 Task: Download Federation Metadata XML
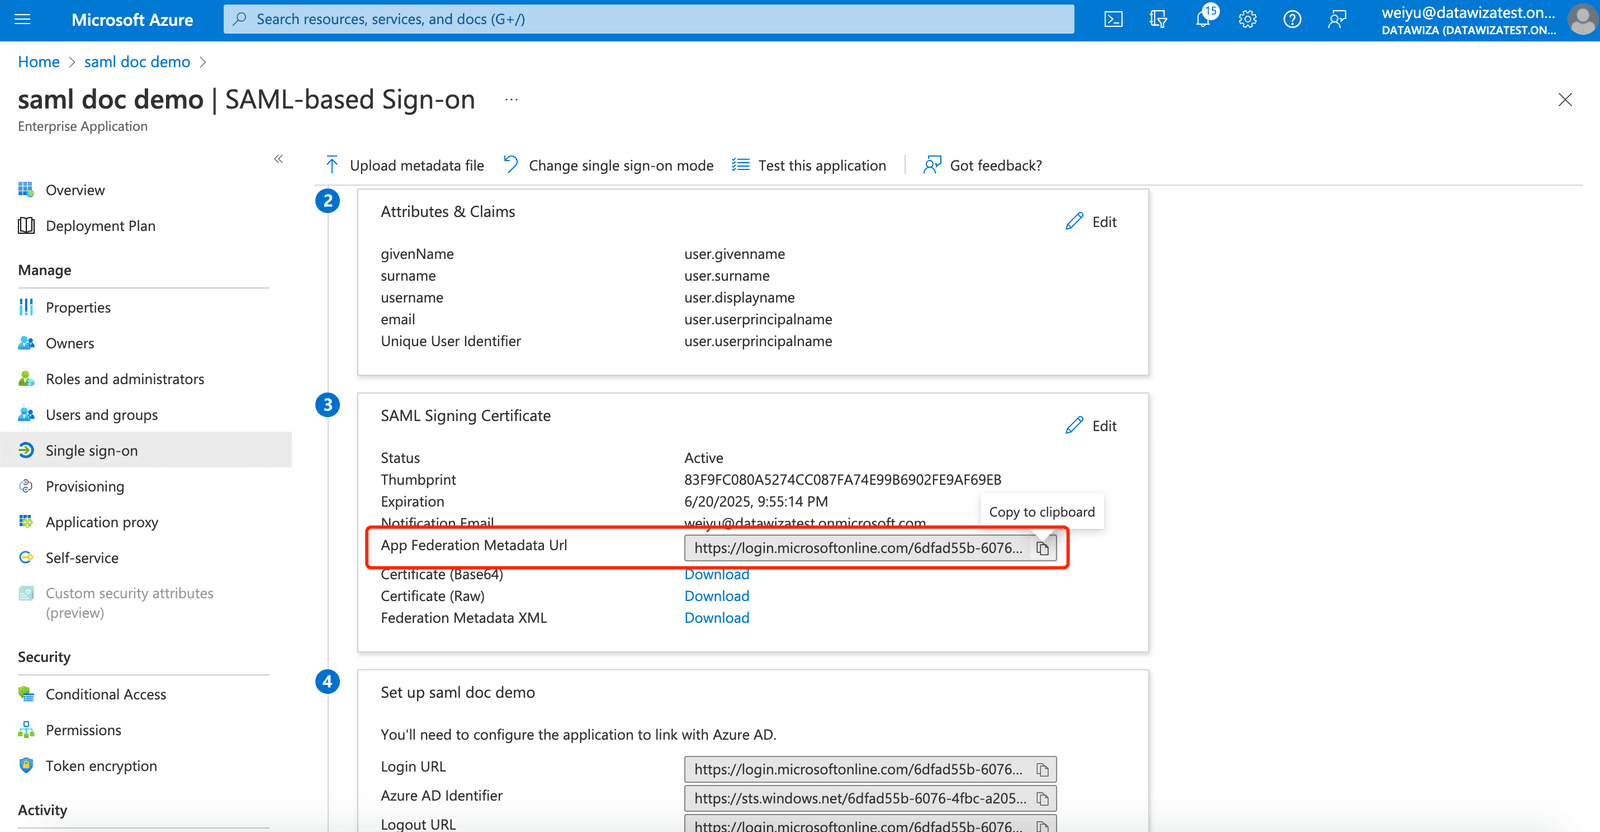point(717,618)
